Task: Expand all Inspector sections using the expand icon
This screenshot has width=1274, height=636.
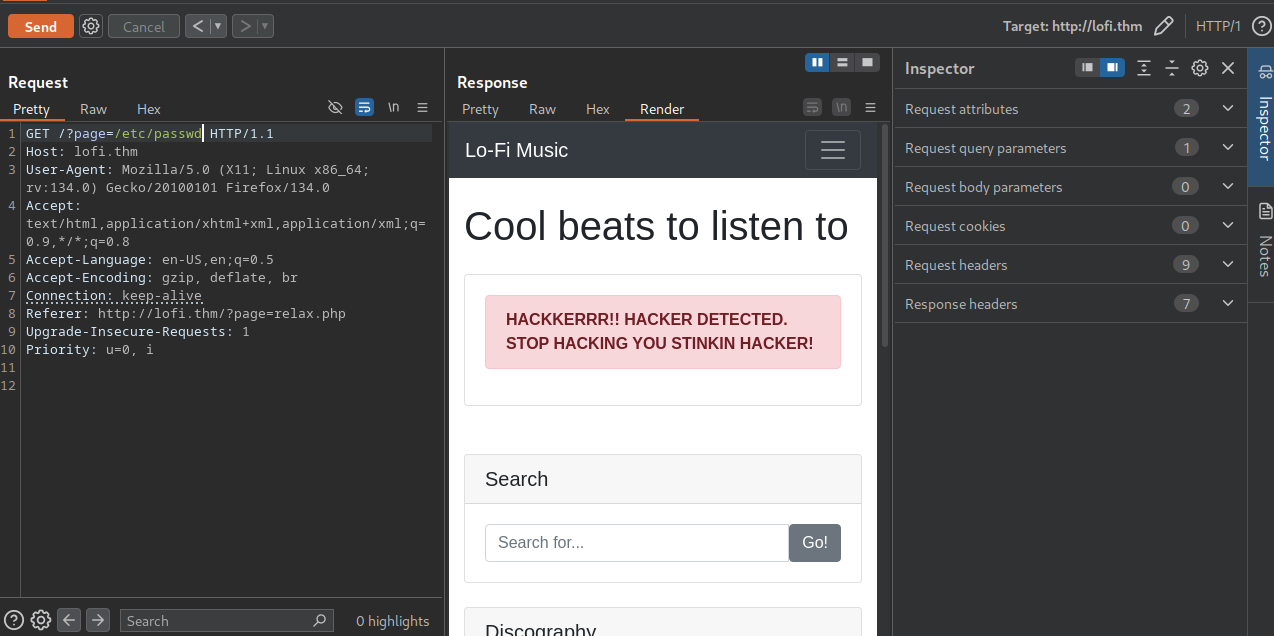Action: [1143, 68]
